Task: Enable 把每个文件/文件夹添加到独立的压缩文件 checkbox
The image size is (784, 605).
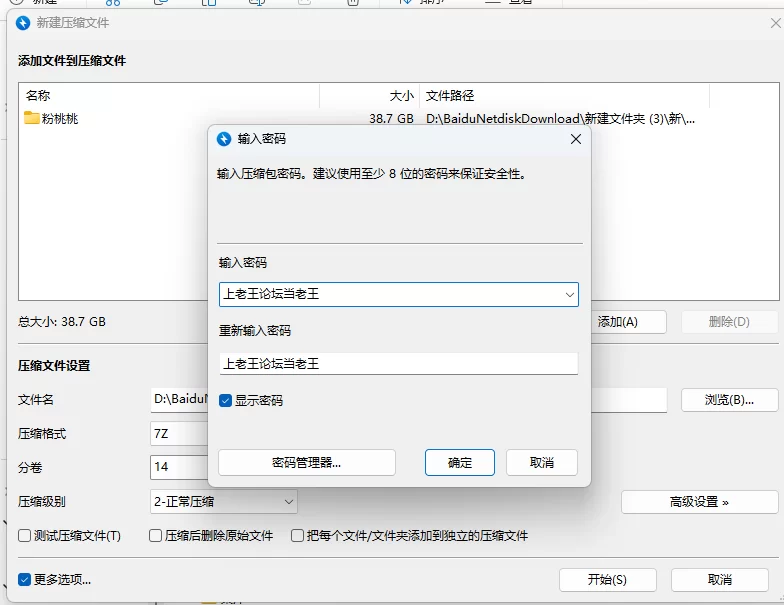Action: 298,536
